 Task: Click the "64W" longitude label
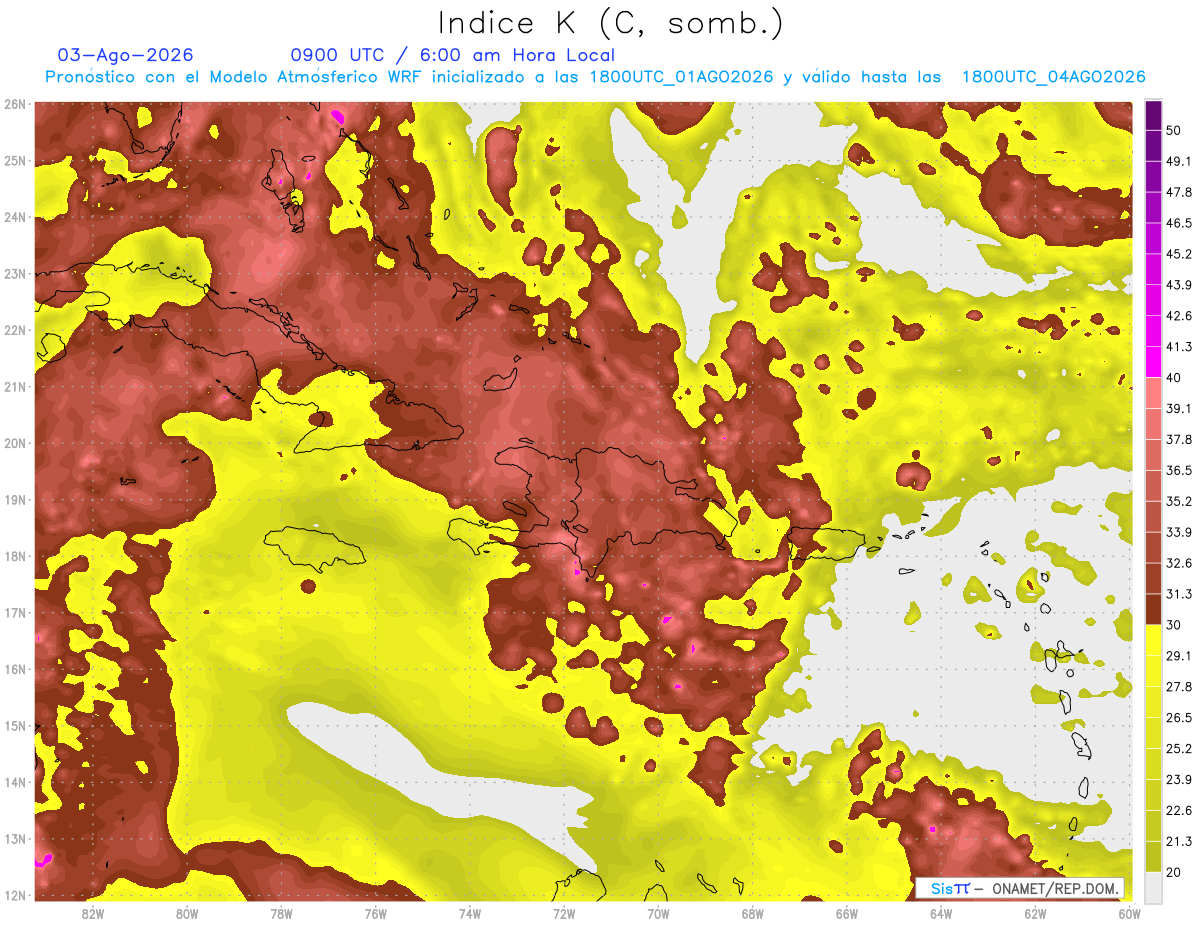pyautogui.click(x=941, y=913)
